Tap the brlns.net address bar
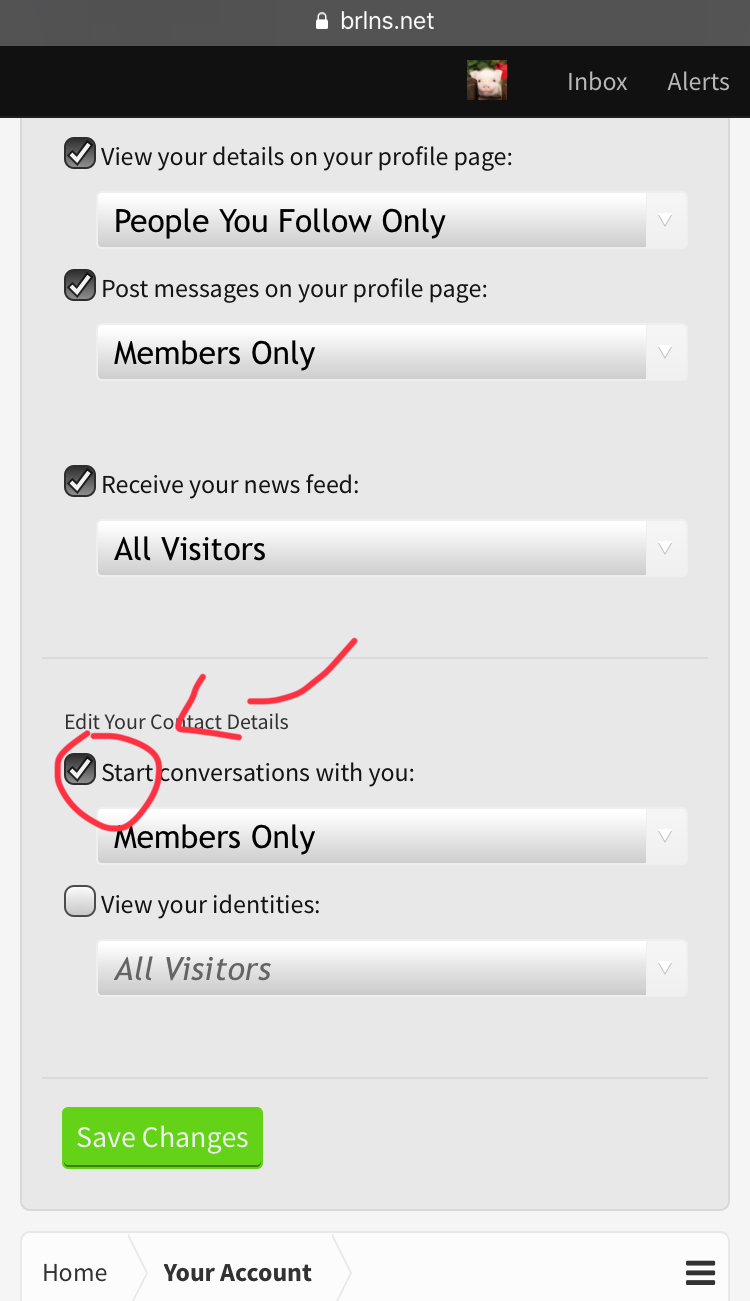The height and width of the screenshot is (1301, 750). tap(375, 21)
